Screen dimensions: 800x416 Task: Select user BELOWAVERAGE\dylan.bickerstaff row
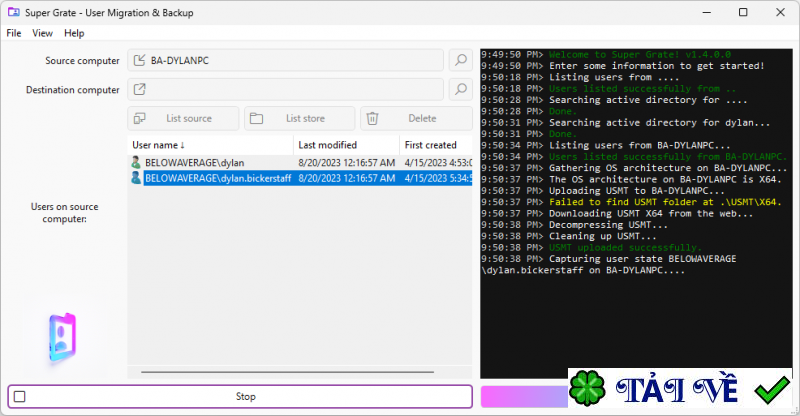pos(300,178)
